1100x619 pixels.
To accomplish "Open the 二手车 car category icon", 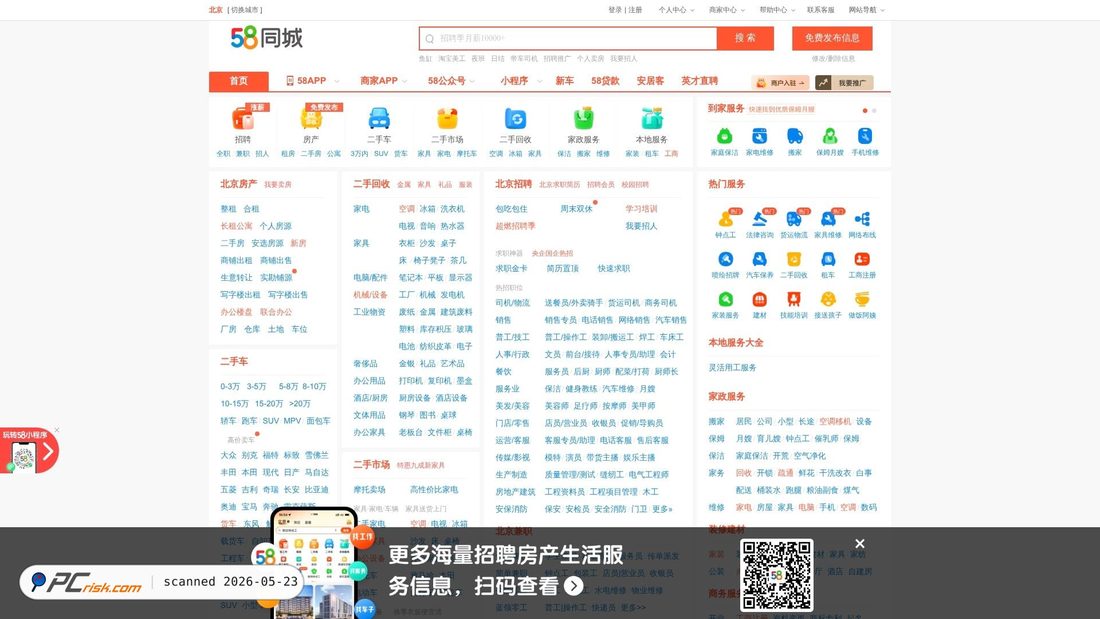I will [379, 119].
